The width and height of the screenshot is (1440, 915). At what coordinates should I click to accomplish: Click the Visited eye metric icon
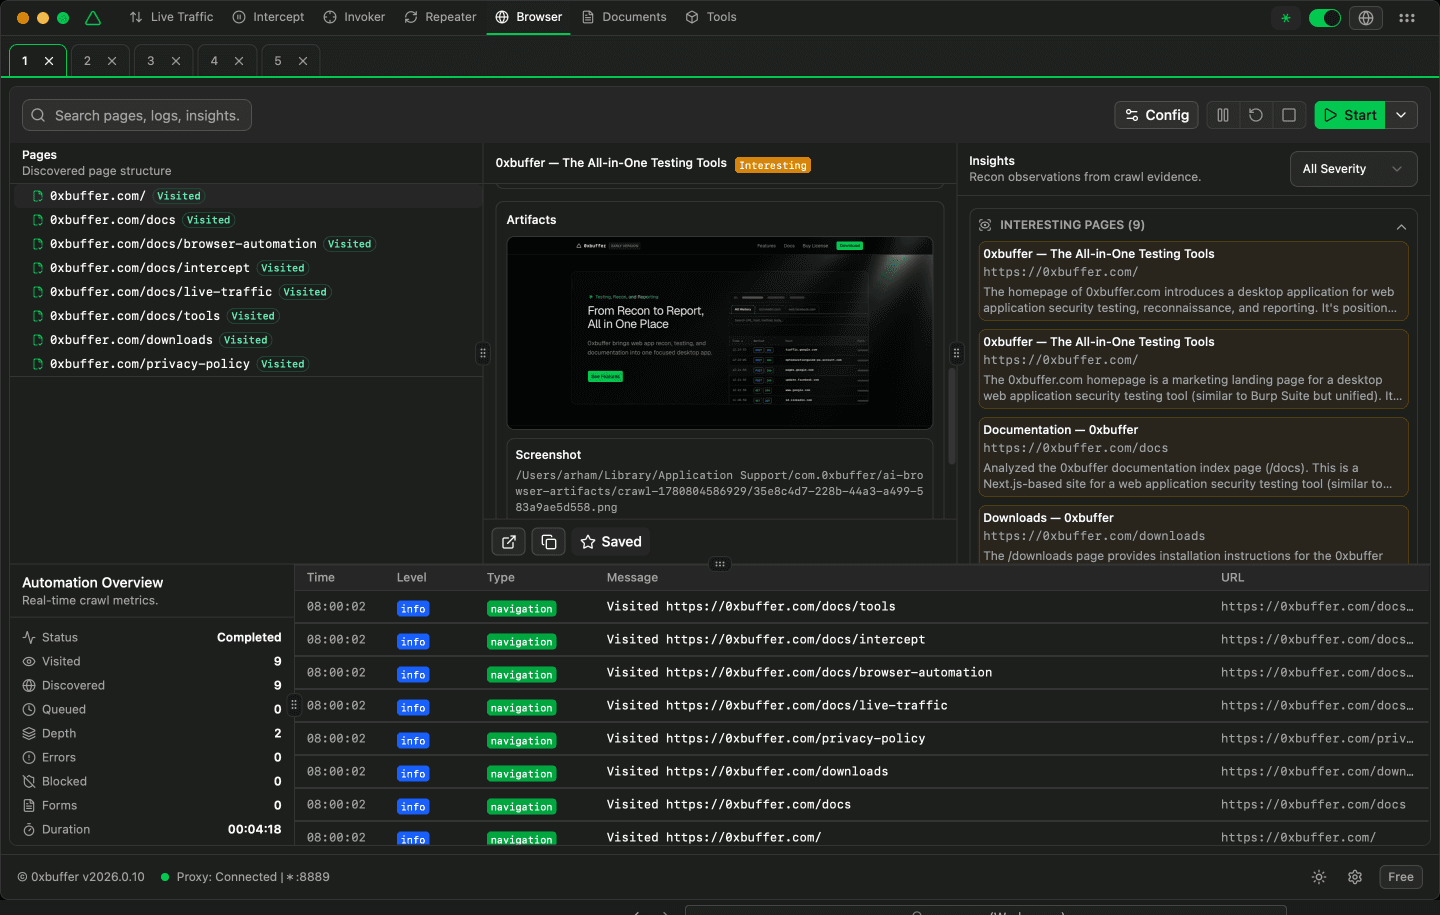(29, 662)
